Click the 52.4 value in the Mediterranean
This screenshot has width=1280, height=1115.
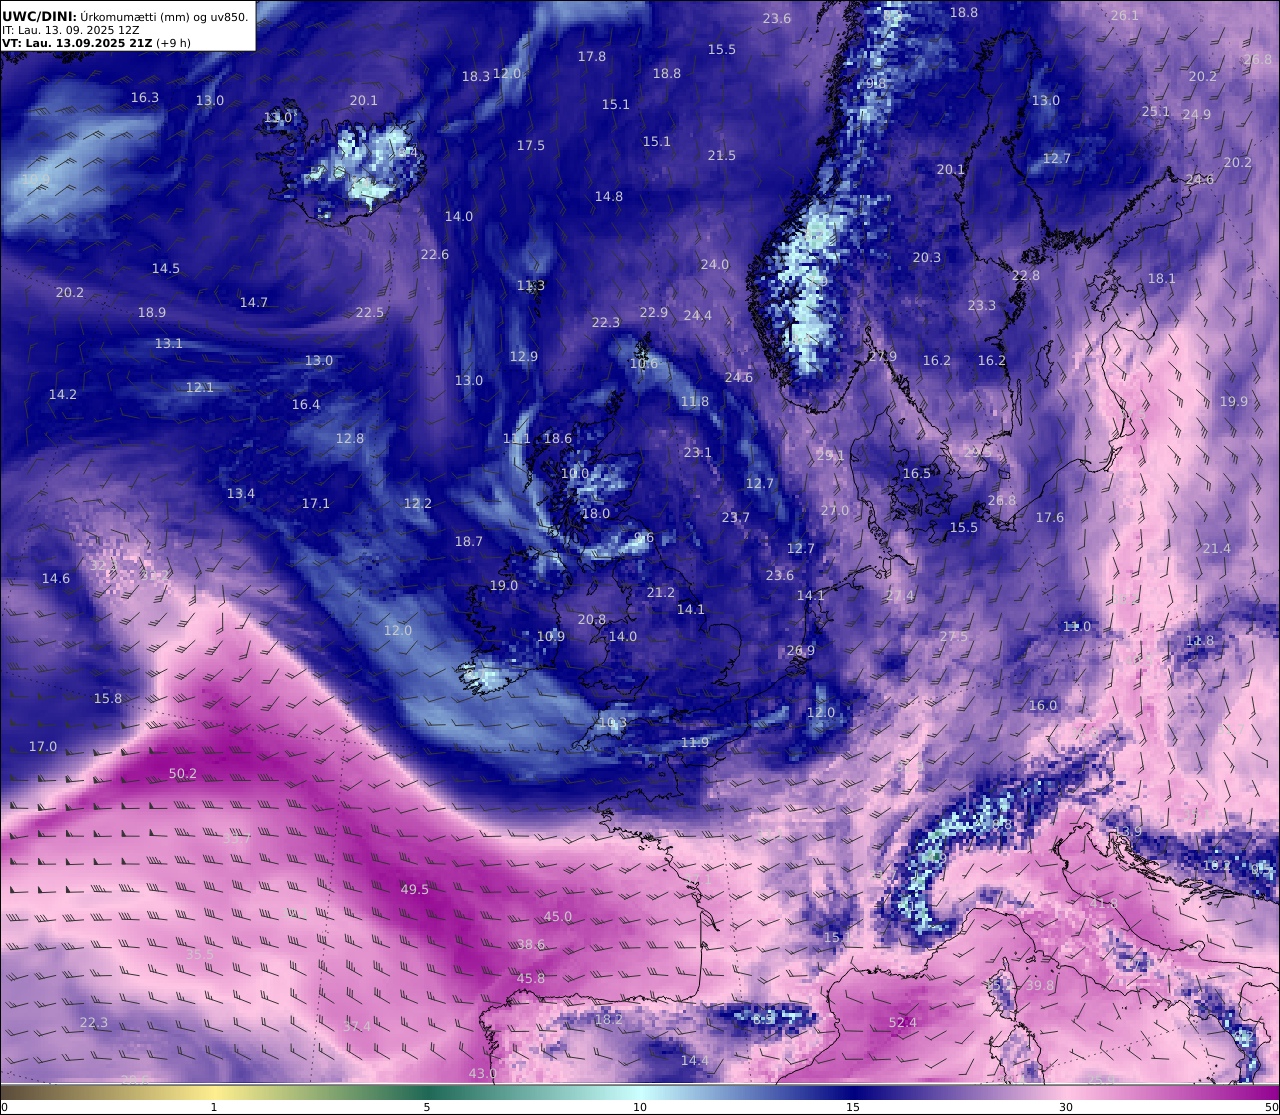click(903, 1022)
